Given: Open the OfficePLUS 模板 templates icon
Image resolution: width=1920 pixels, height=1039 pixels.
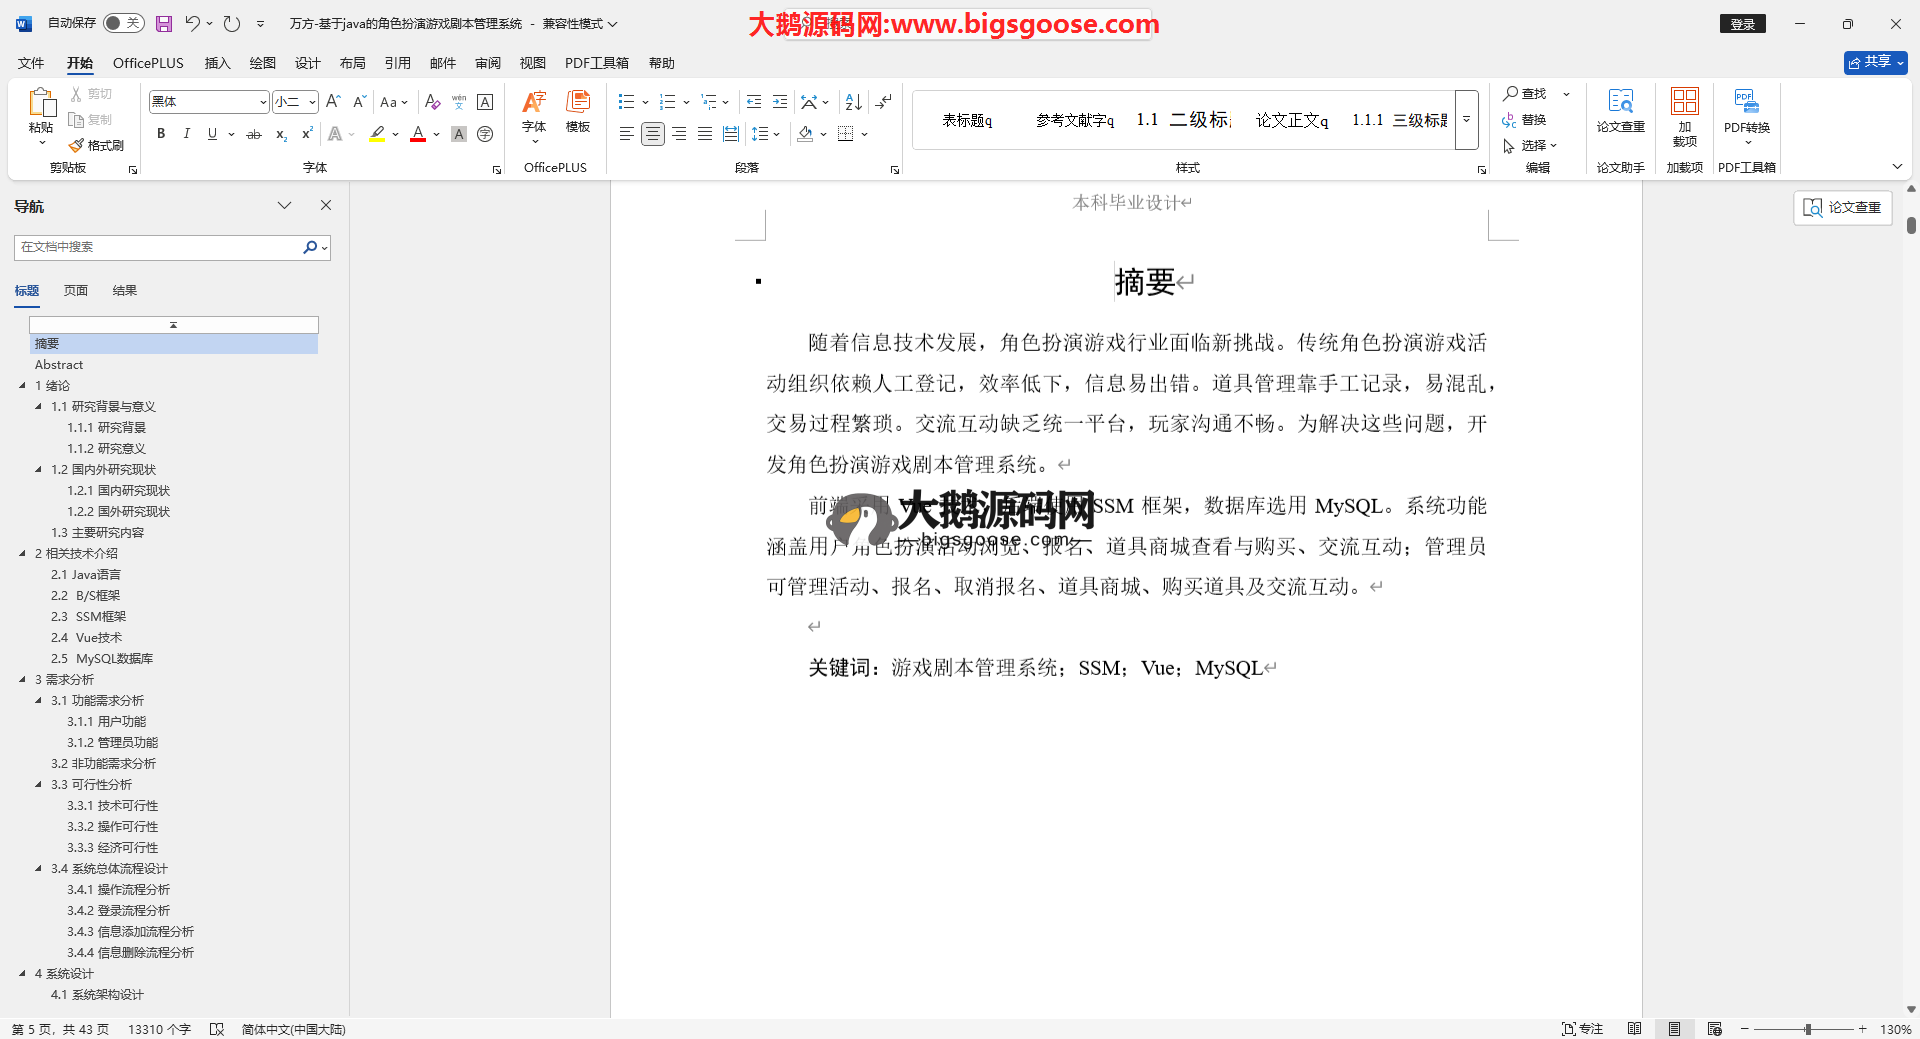Looking at the screenshot, I should [578, 110].
